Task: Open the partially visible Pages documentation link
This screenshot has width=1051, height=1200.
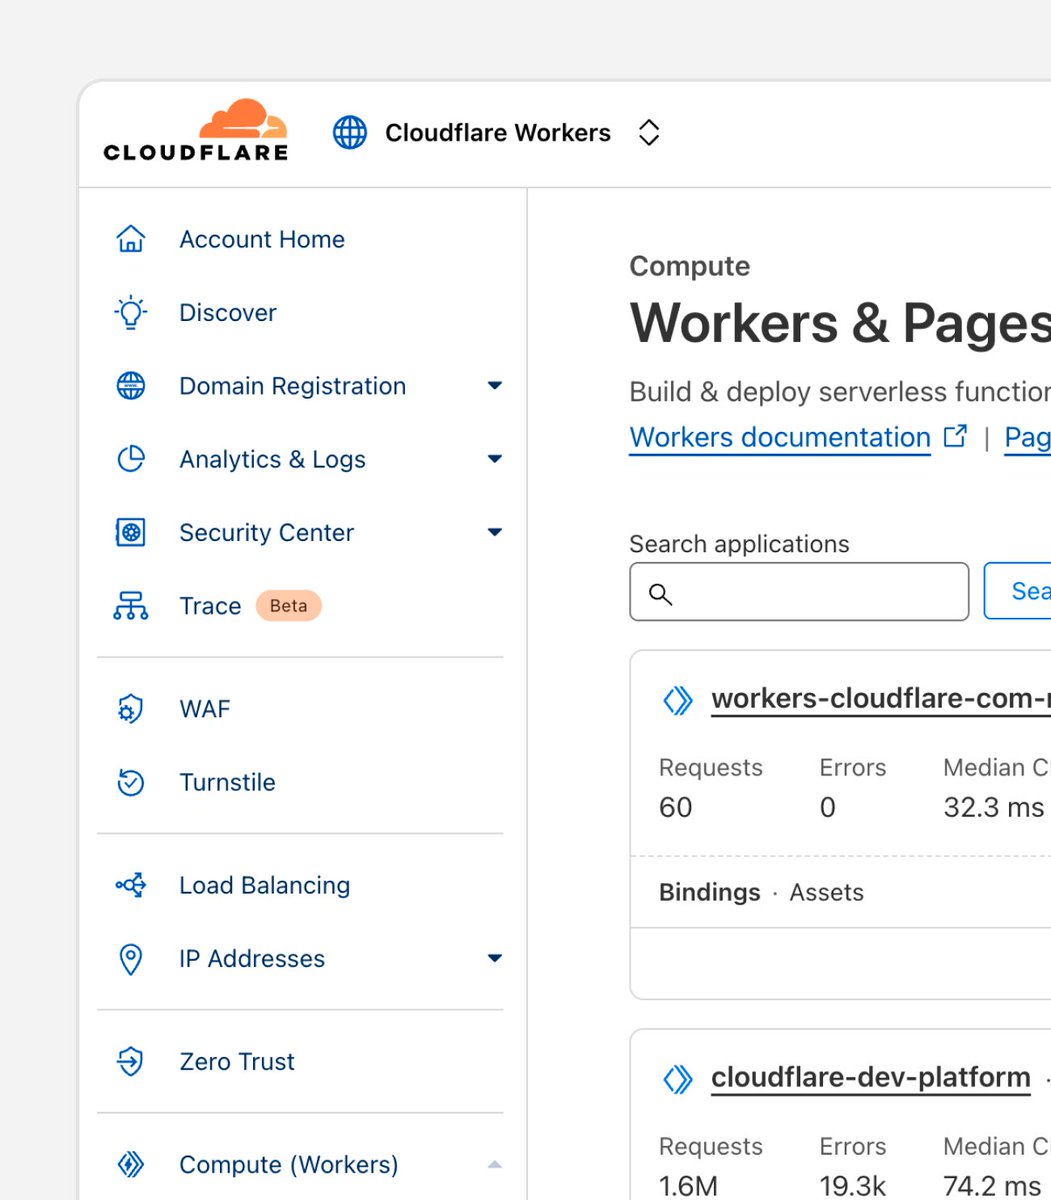Action: tap(1027, 437)
